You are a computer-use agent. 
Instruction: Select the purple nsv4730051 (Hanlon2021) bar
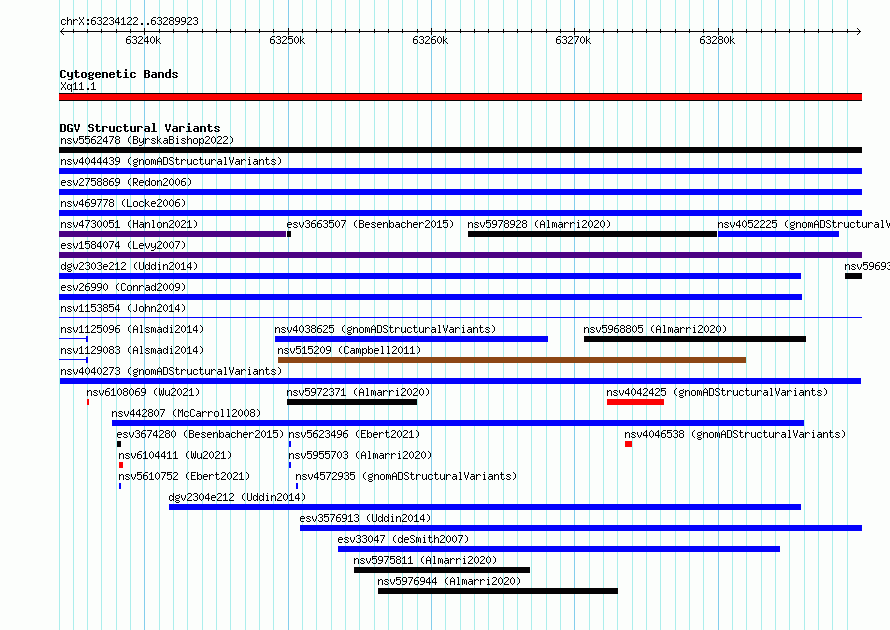click(x=173, y=234)
